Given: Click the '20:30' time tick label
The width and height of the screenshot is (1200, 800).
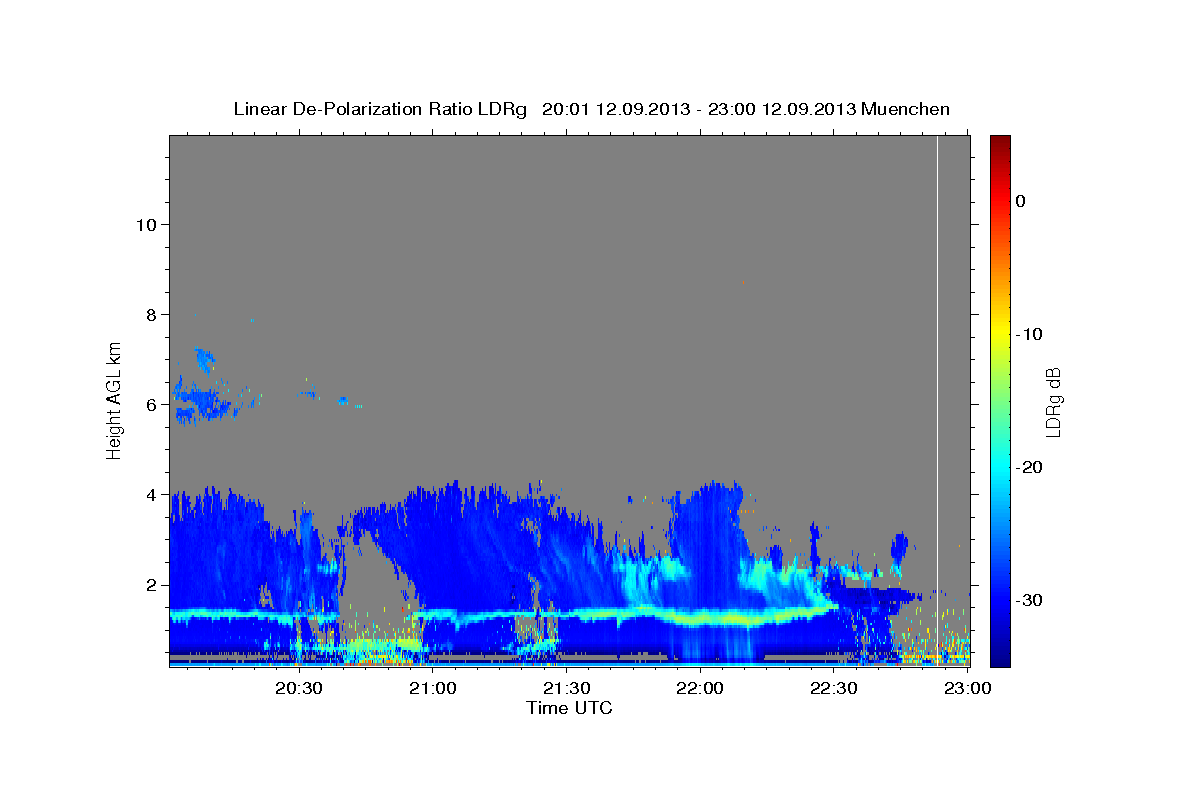Looking at the screenshot, I should coord(298,689).
